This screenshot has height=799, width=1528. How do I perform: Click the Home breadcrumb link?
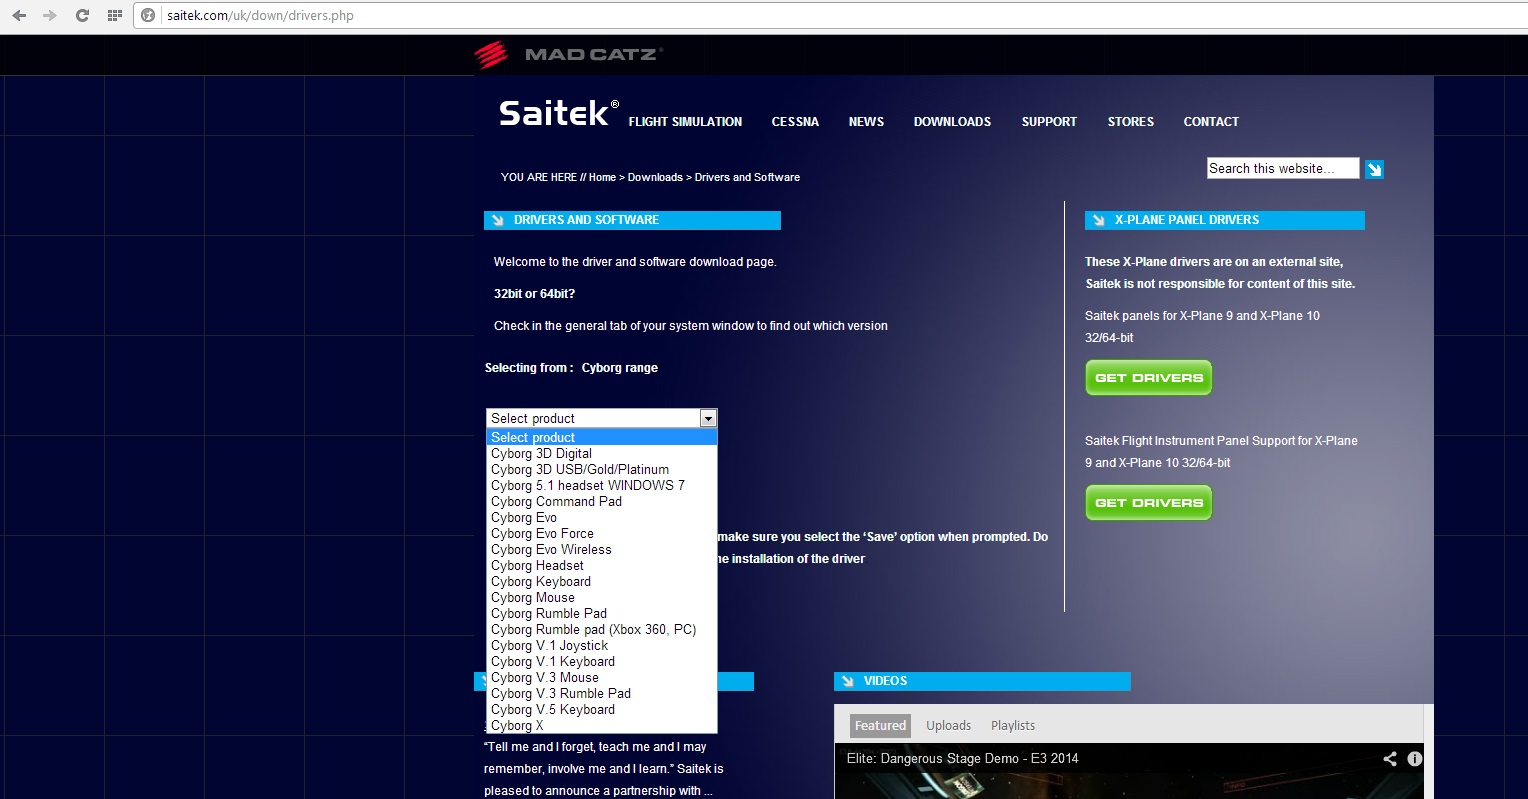[602, 177]
